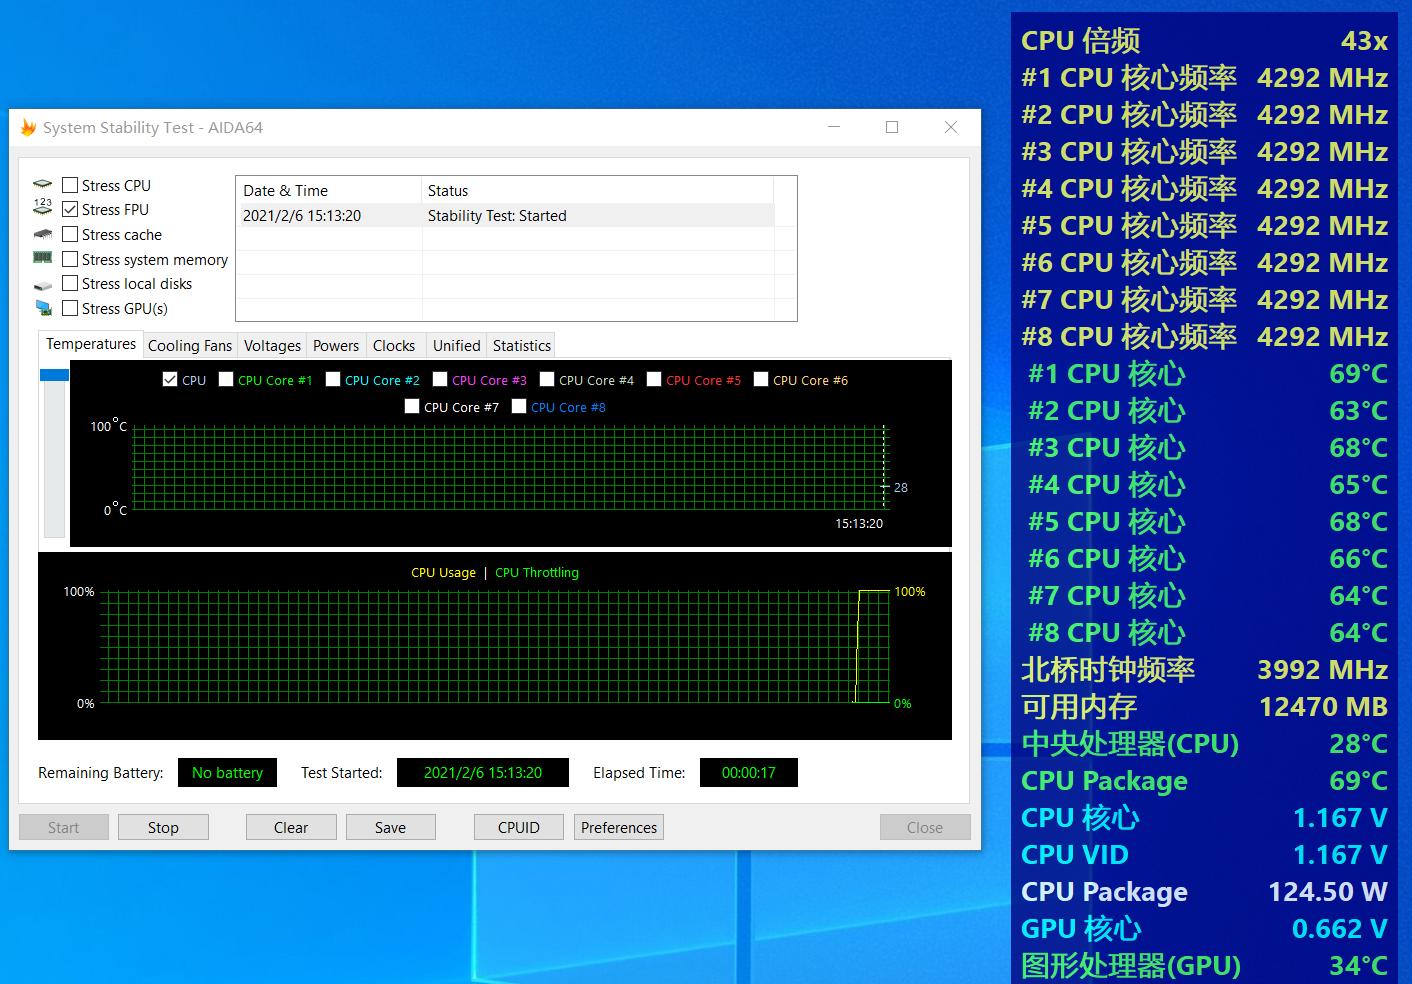This screenshot has width=1412, height=984.
Task: Switch to the Cooling Fans tab
Action: point(189,345)
